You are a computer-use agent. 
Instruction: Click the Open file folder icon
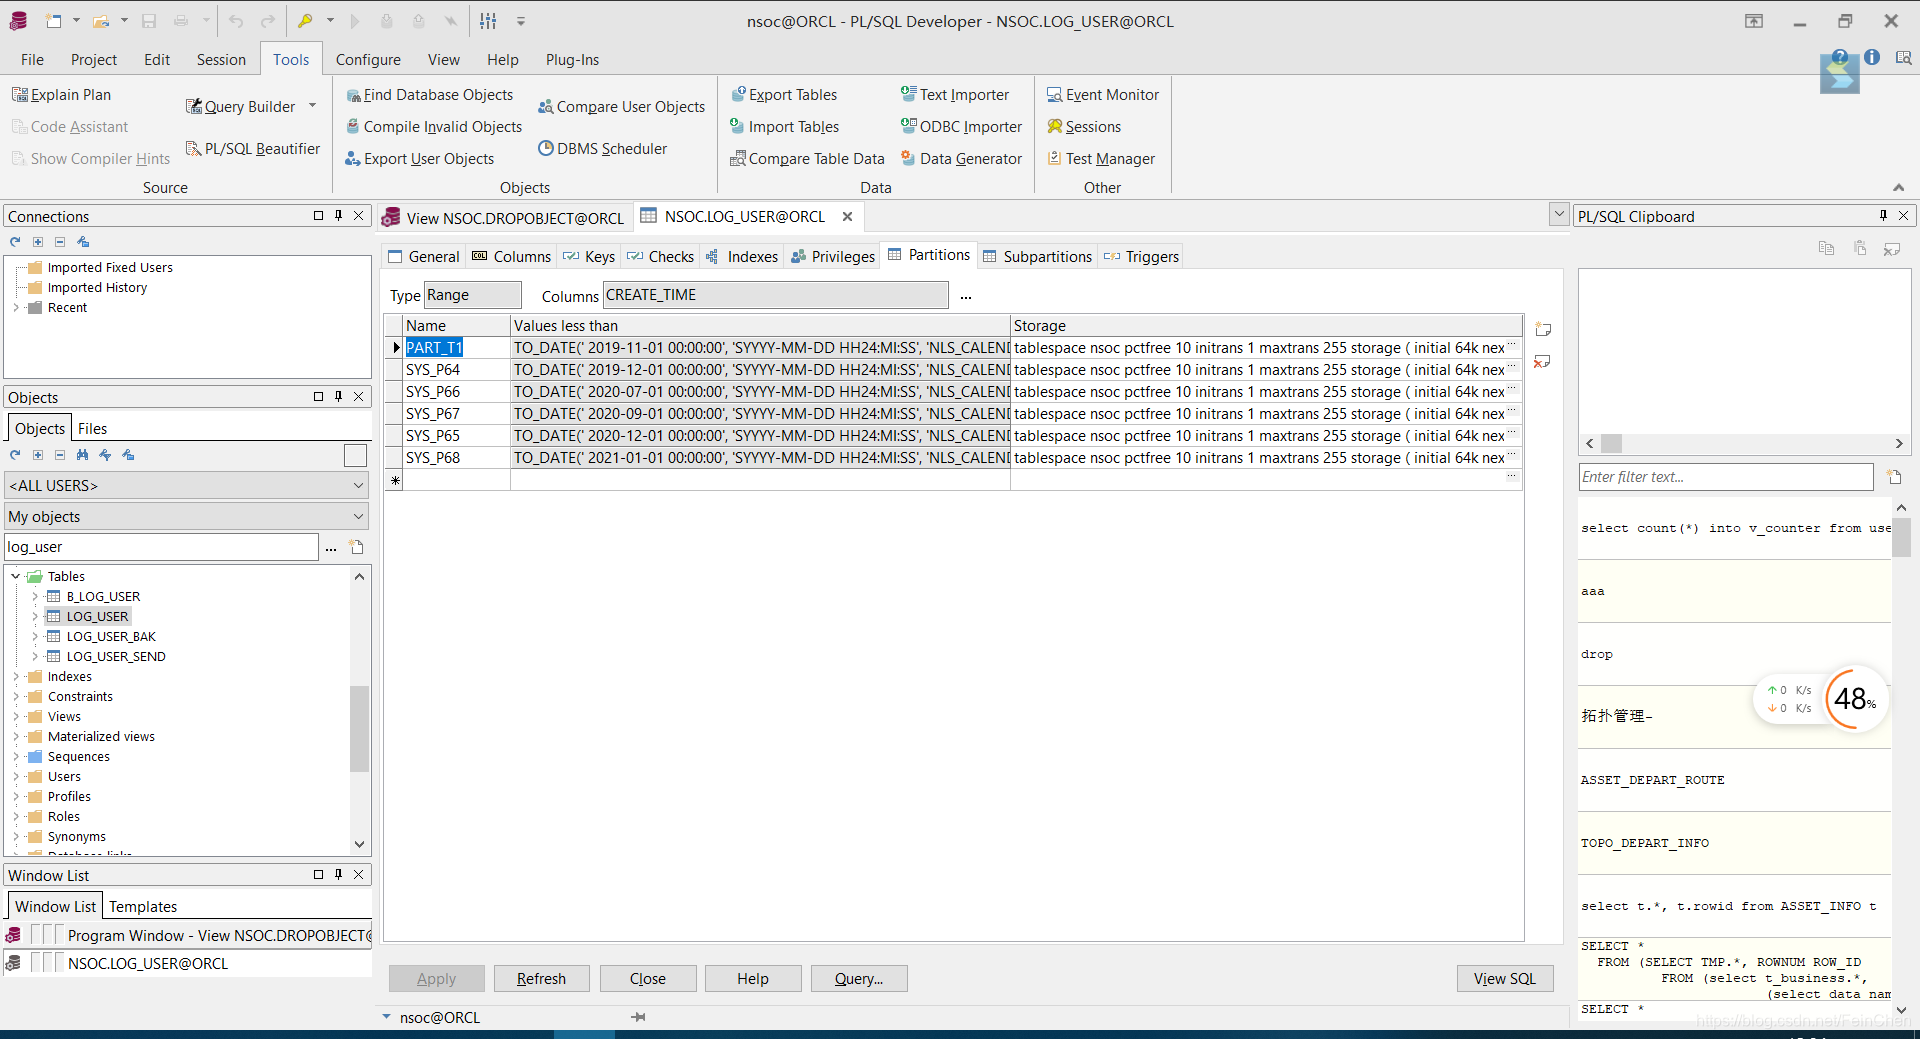pyautogui.click(x=101, y=21)
